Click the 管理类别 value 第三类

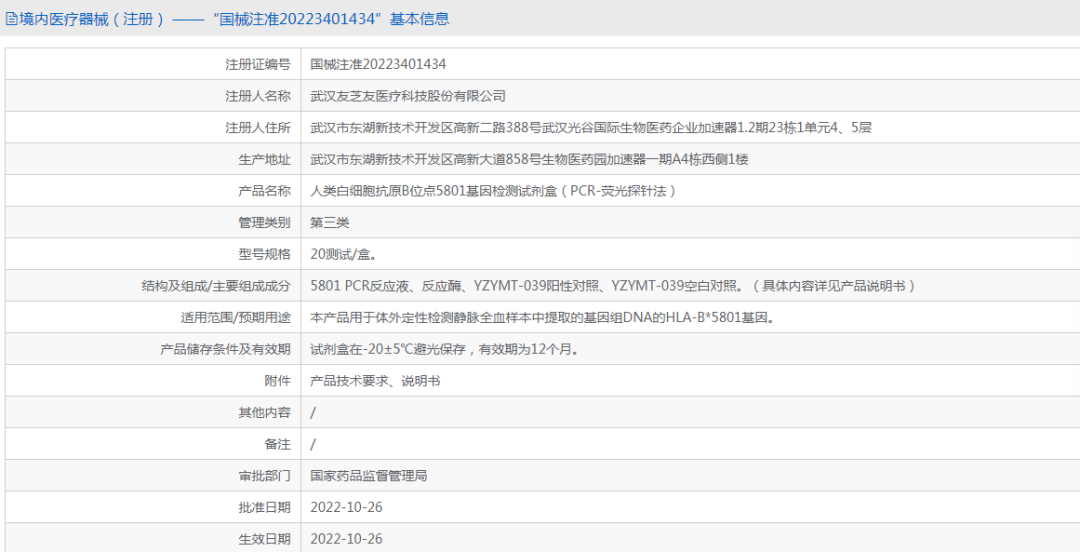coord(330,223)
